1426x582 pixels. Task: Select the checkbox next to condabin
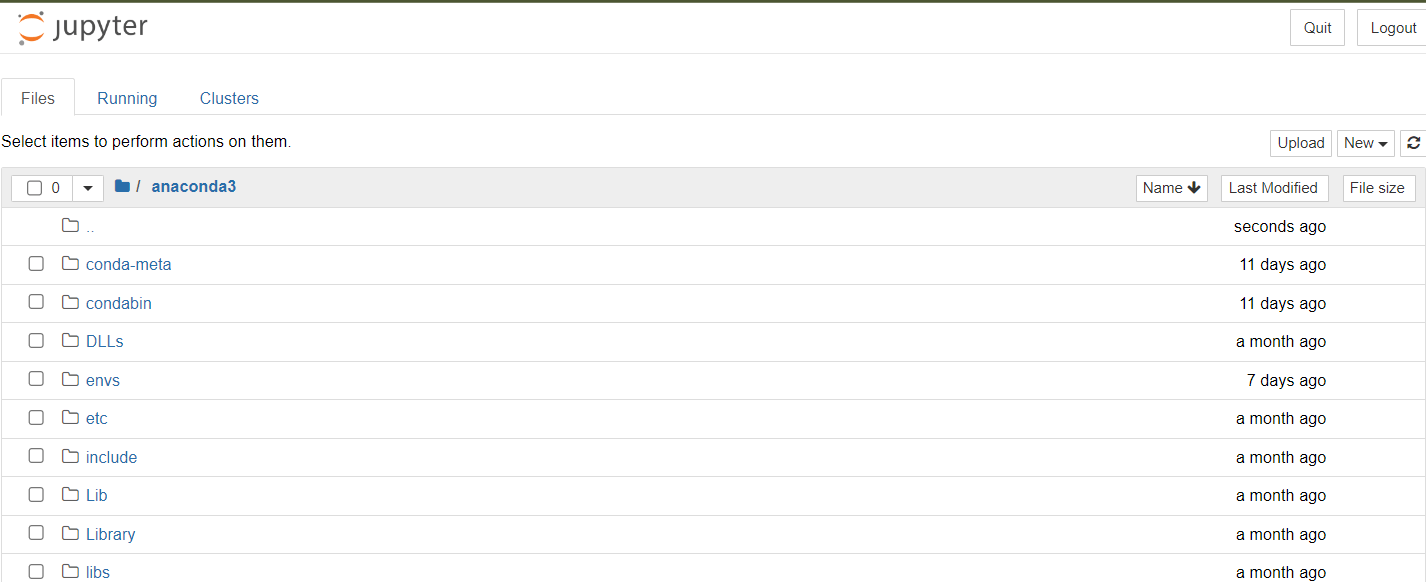click(36, 301)
